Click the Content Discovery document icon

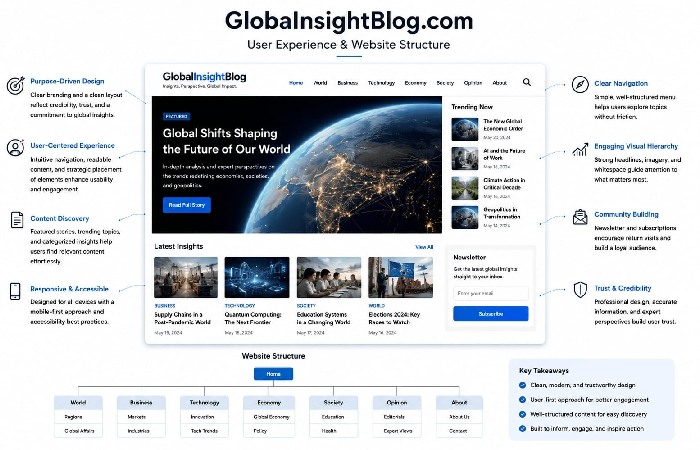[17, 220]
